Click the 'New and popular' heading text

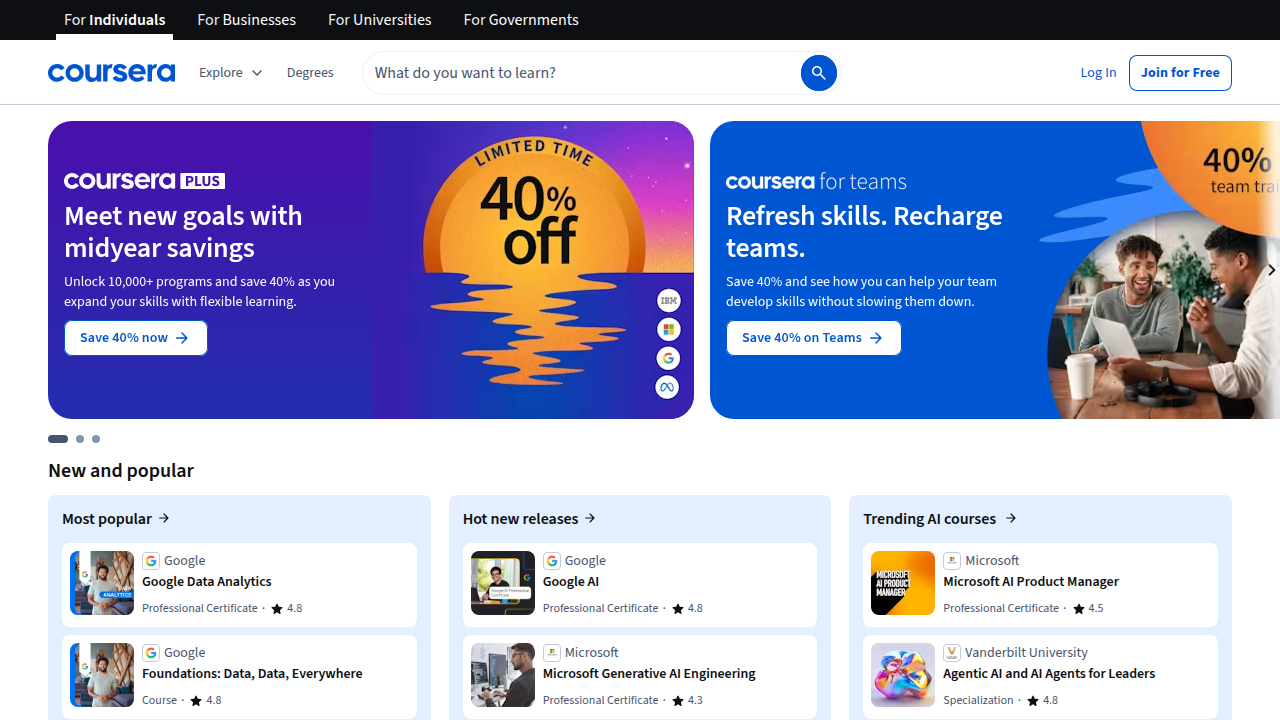click(x=121, y=470)
